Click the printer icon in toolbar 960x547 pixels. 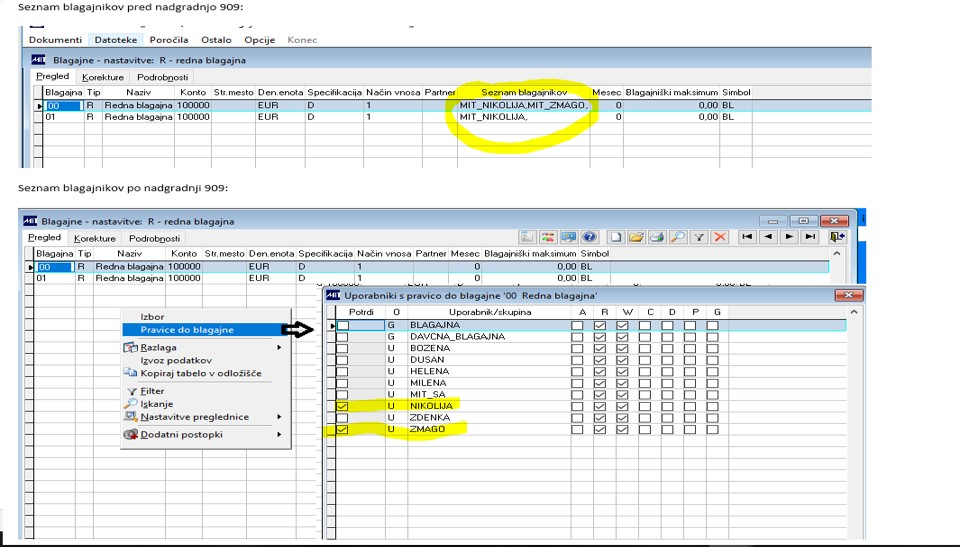657,237
